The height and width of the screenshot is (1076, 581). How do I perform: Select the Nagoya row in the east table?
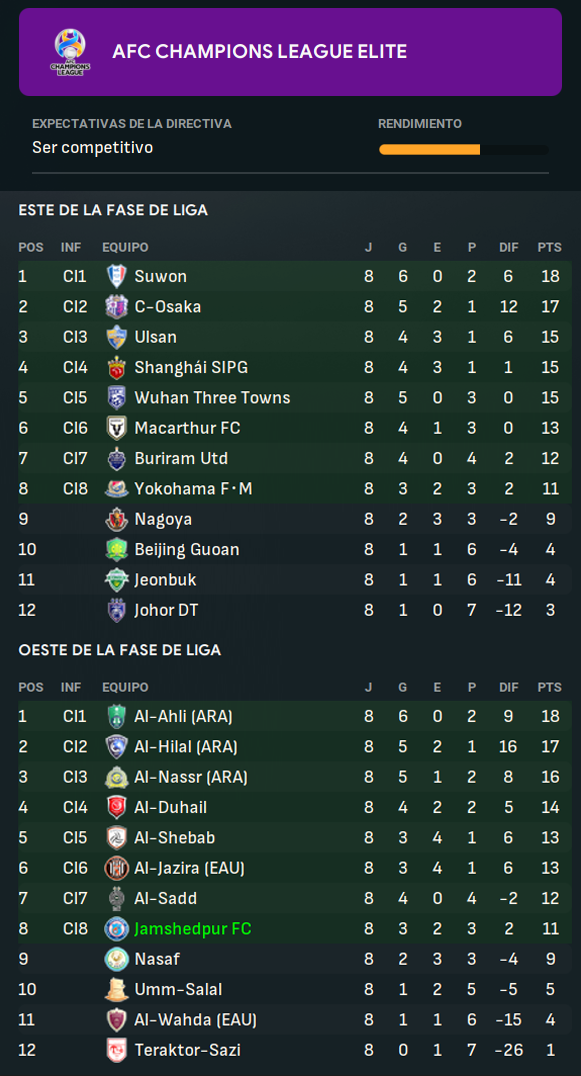295,519
